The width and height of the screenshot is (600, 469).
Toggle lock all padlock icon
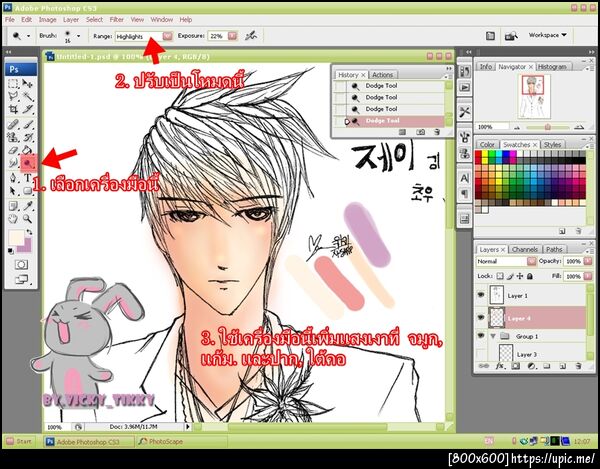pos(530,276)
